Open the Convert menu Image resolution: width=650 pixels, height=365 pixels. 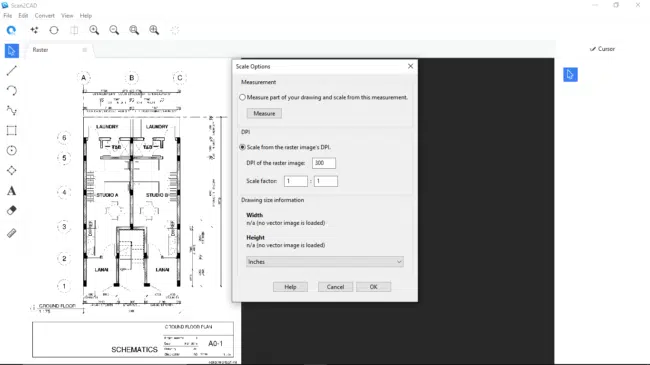click(x=44, y=16)
